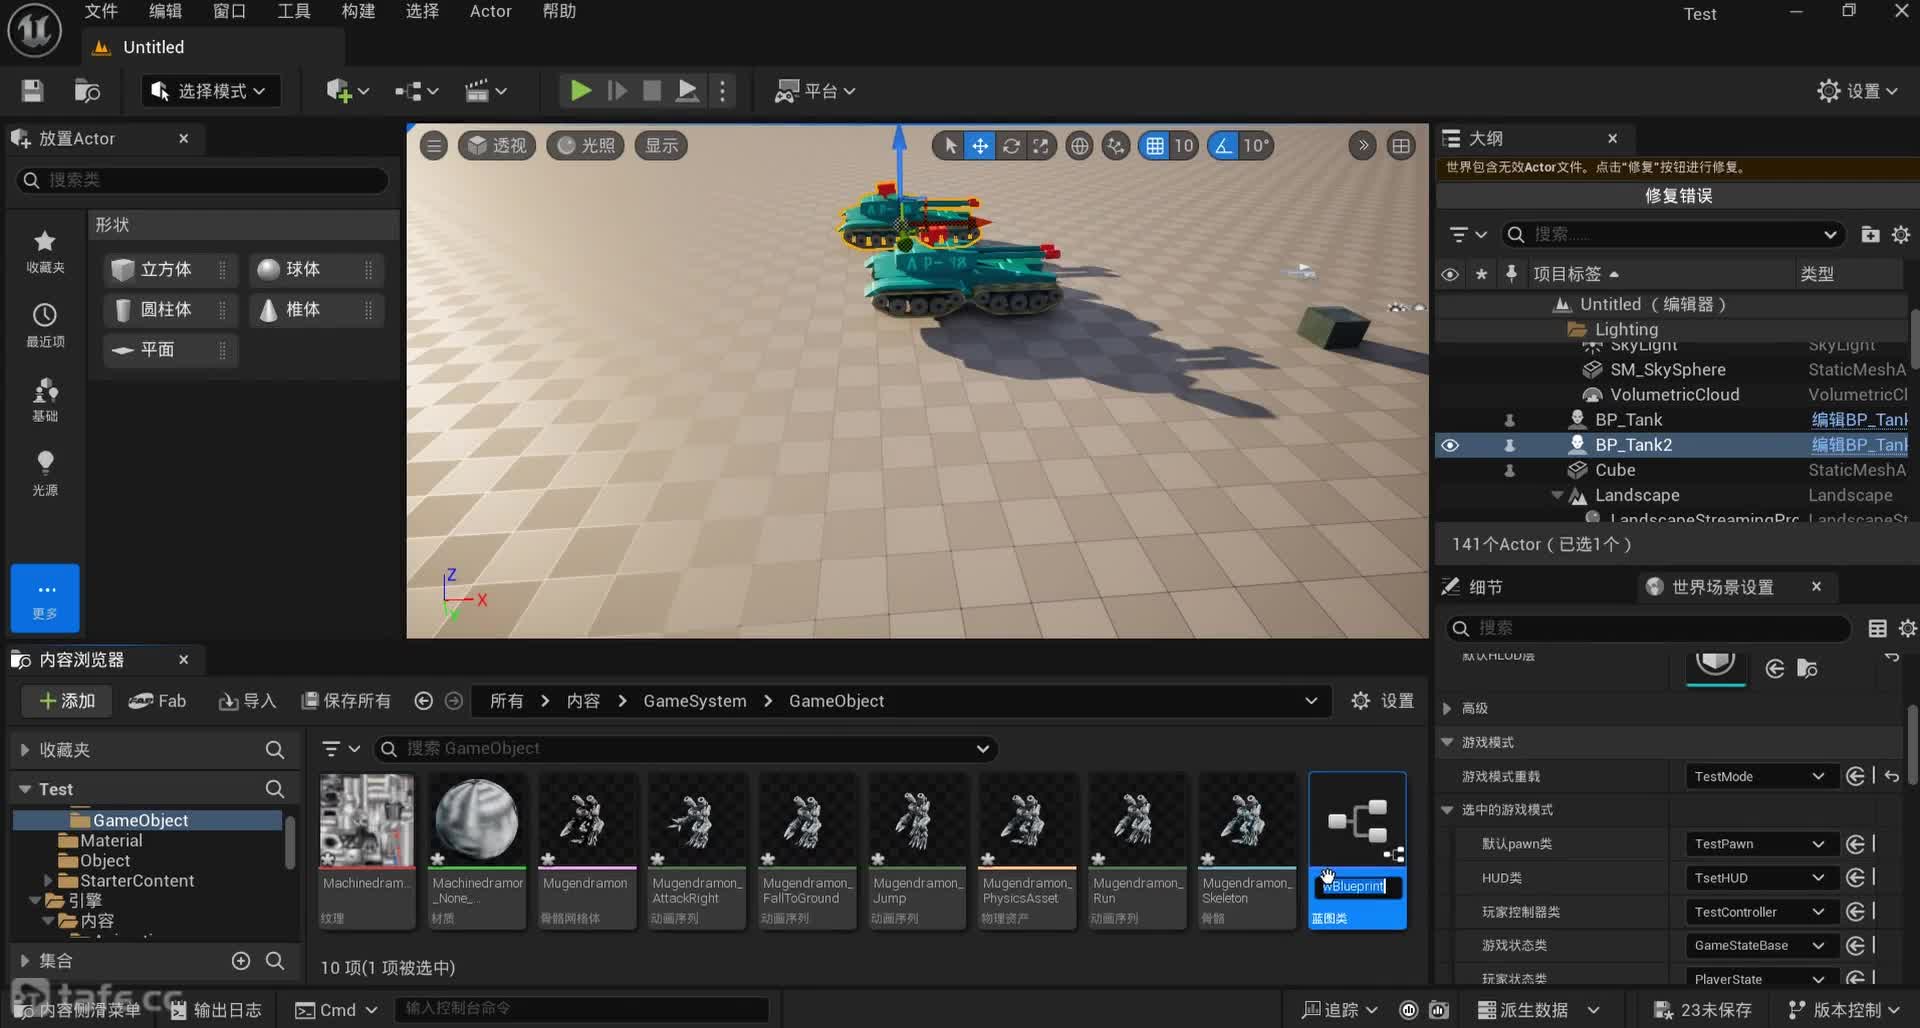Click the green Play button in toolbar

click(580, 91)
